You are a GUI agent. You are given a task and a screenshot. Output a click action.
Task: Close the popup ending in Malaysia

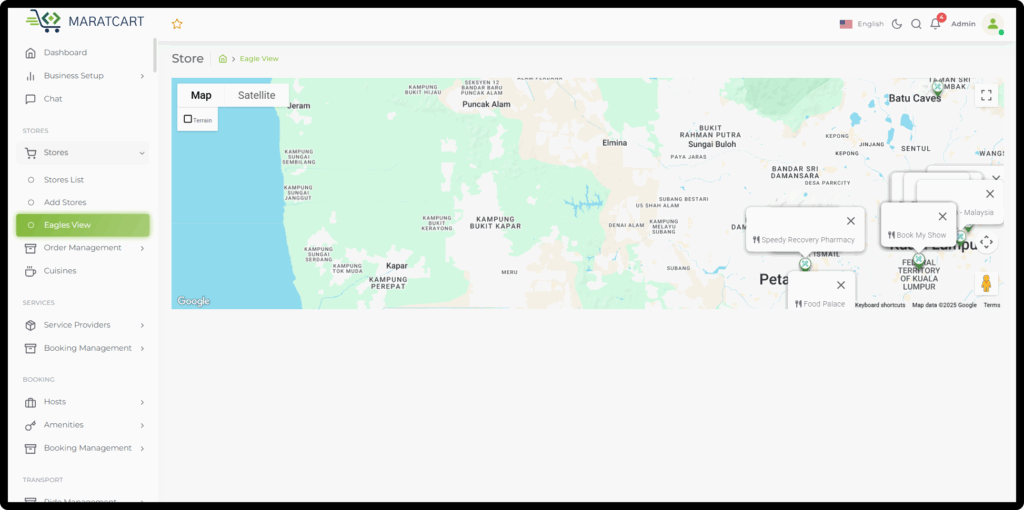coord(989,194)
